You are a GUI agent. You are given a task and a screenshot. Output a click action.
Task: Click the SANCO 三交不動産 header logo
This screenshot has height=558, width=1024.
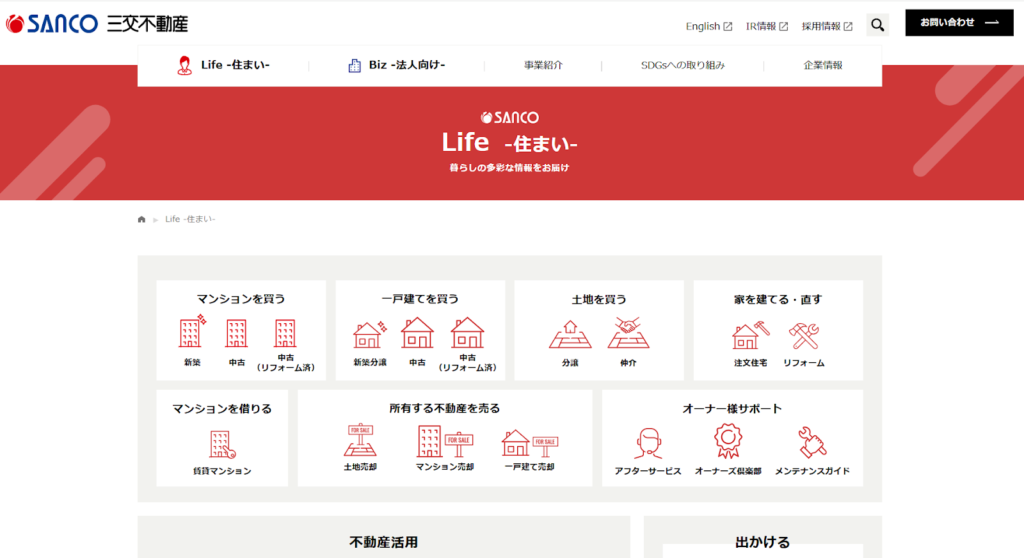click(97, 24)
